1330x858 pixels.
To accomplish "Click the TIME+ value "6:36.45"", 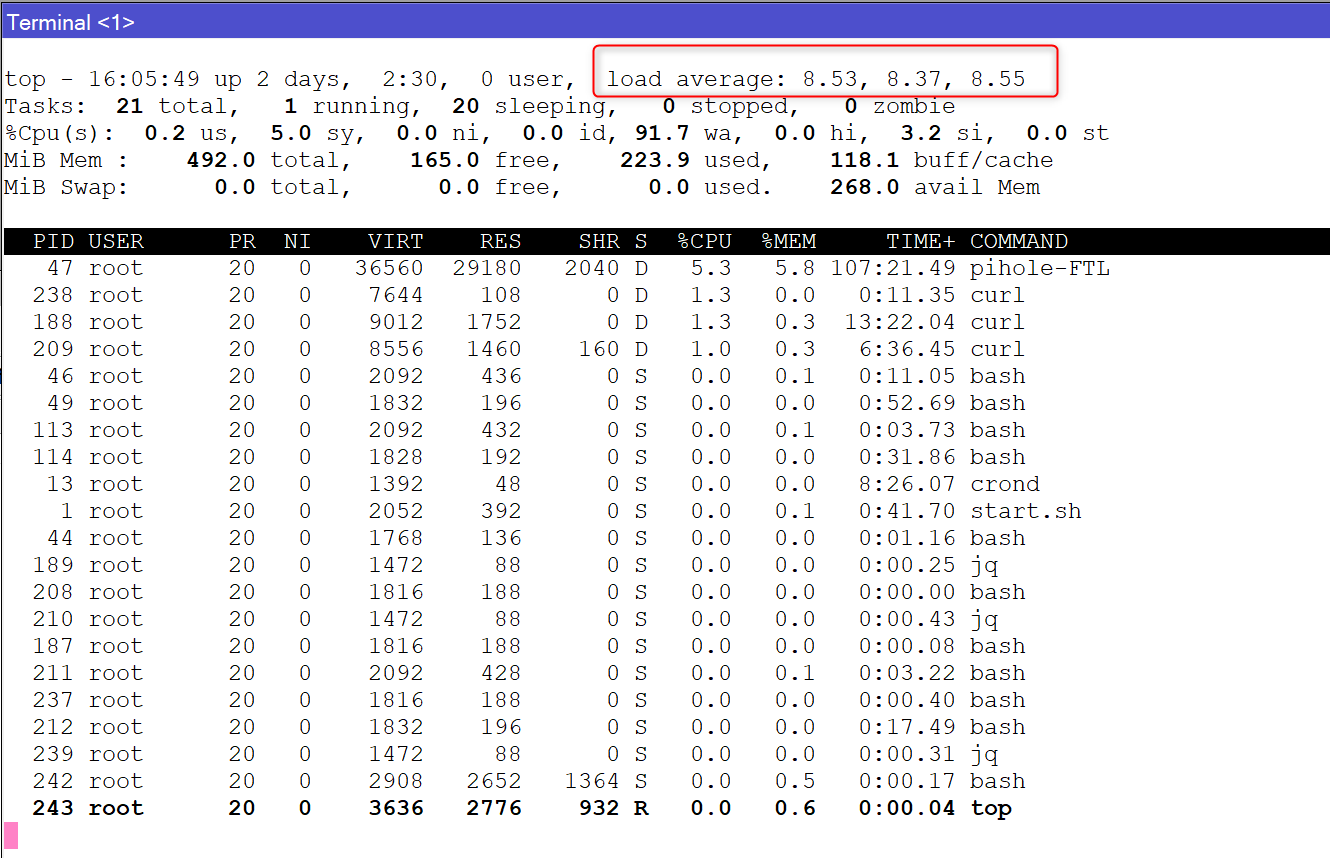I will 906,349.
